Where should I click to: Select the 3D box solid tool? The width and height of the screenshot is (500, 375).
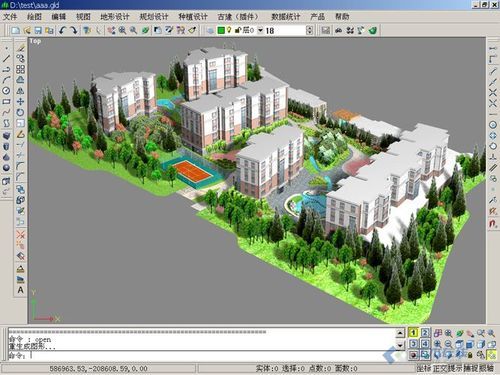pyautogui.click(x=6, y=136)
